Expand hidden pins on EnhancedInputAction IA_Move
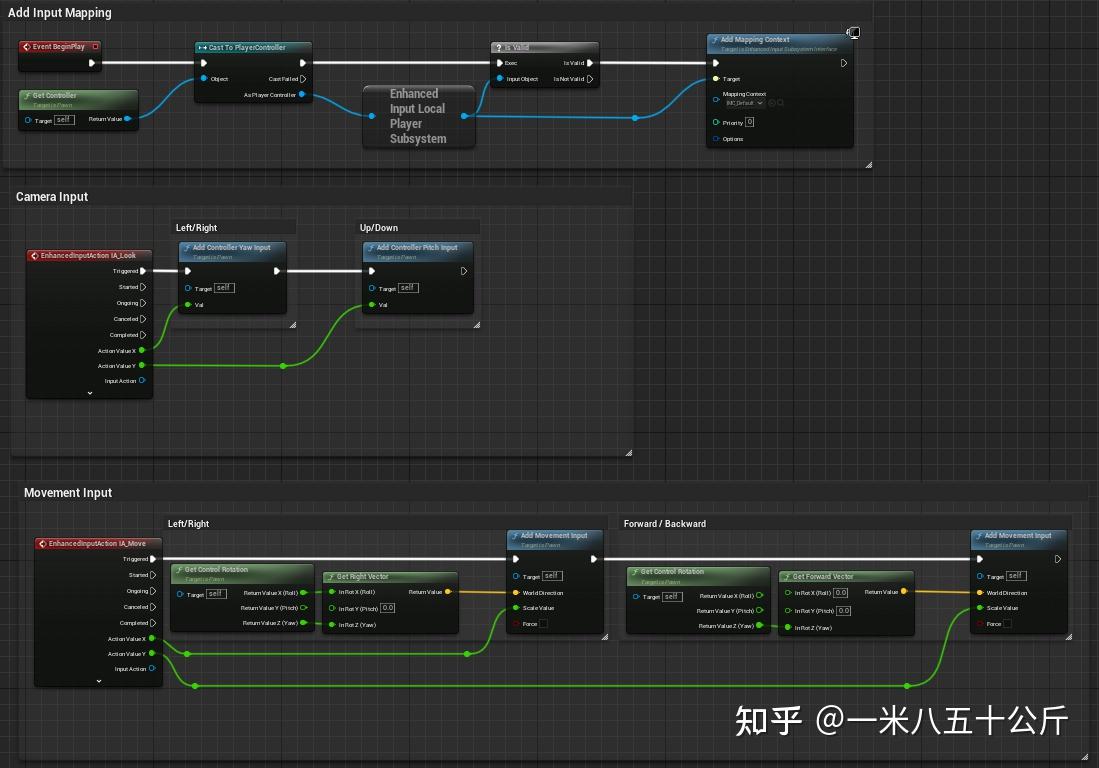 coord(97,682)
